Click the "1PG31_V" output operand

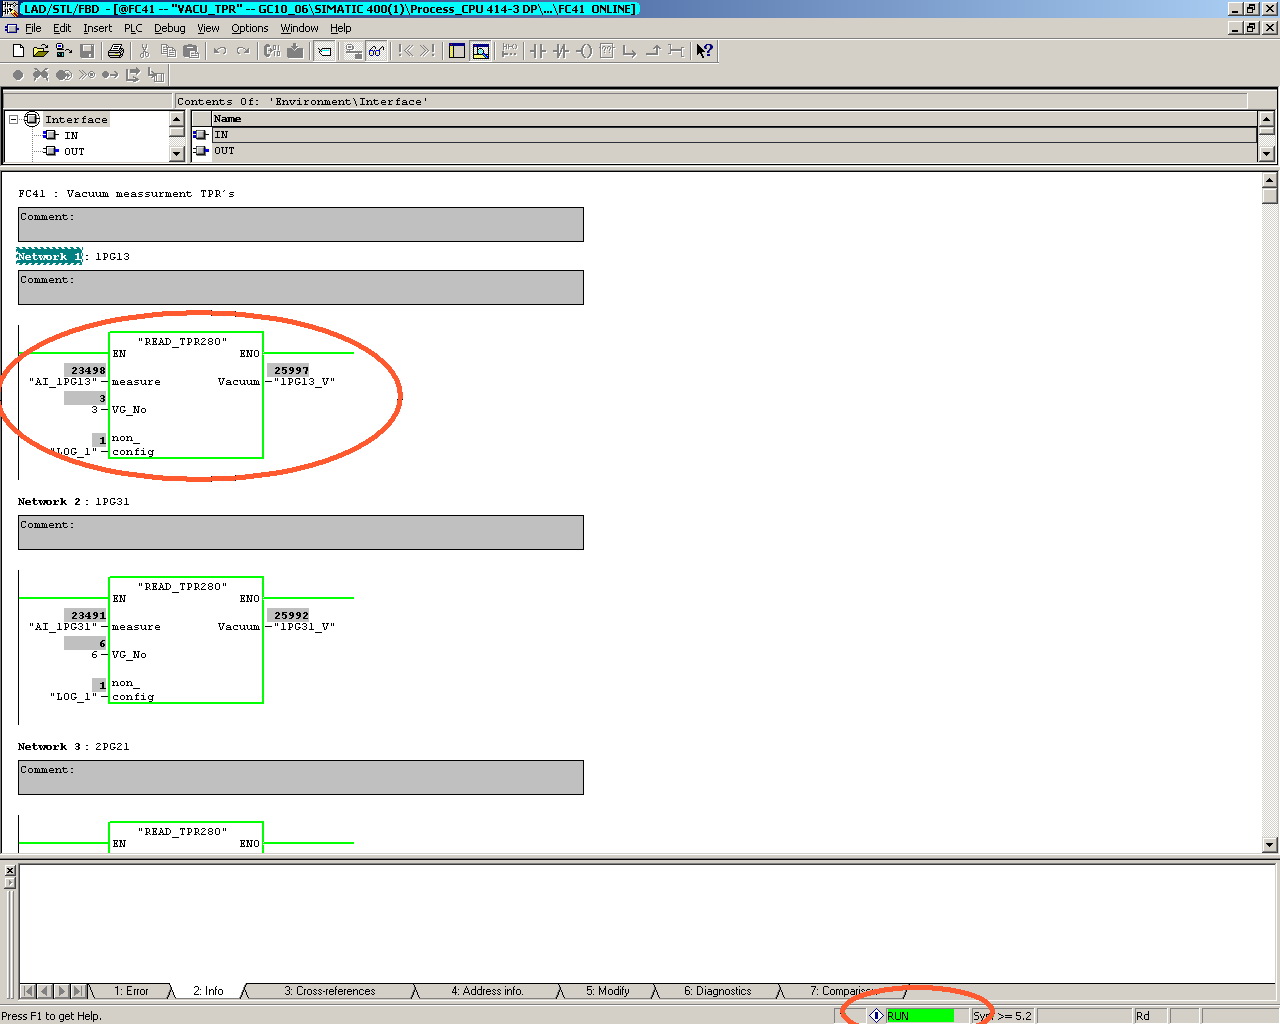[304, 627]
